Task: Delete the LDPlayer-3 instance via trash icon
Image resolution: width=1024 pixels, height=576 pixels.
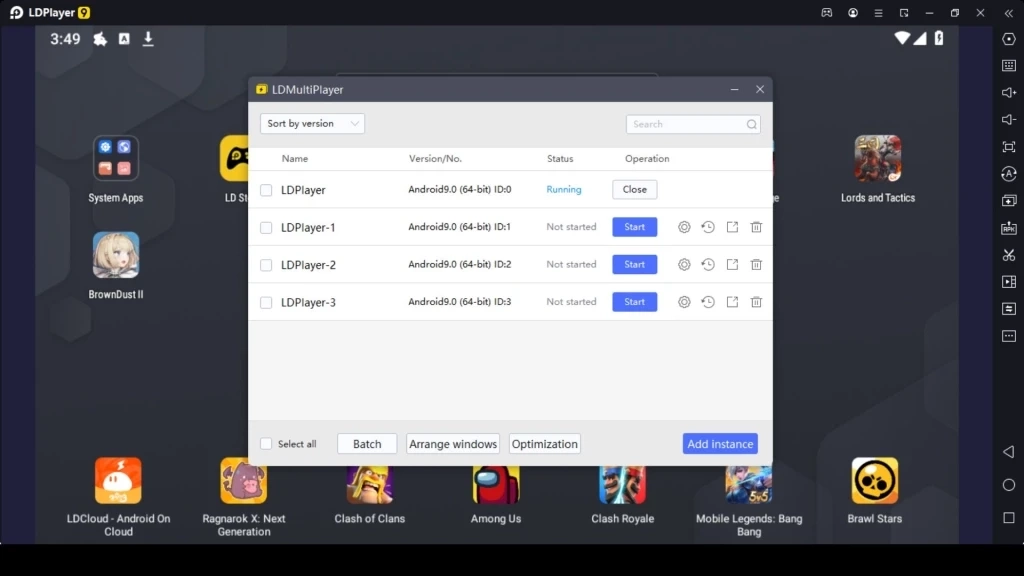Action: click(755, 301)
